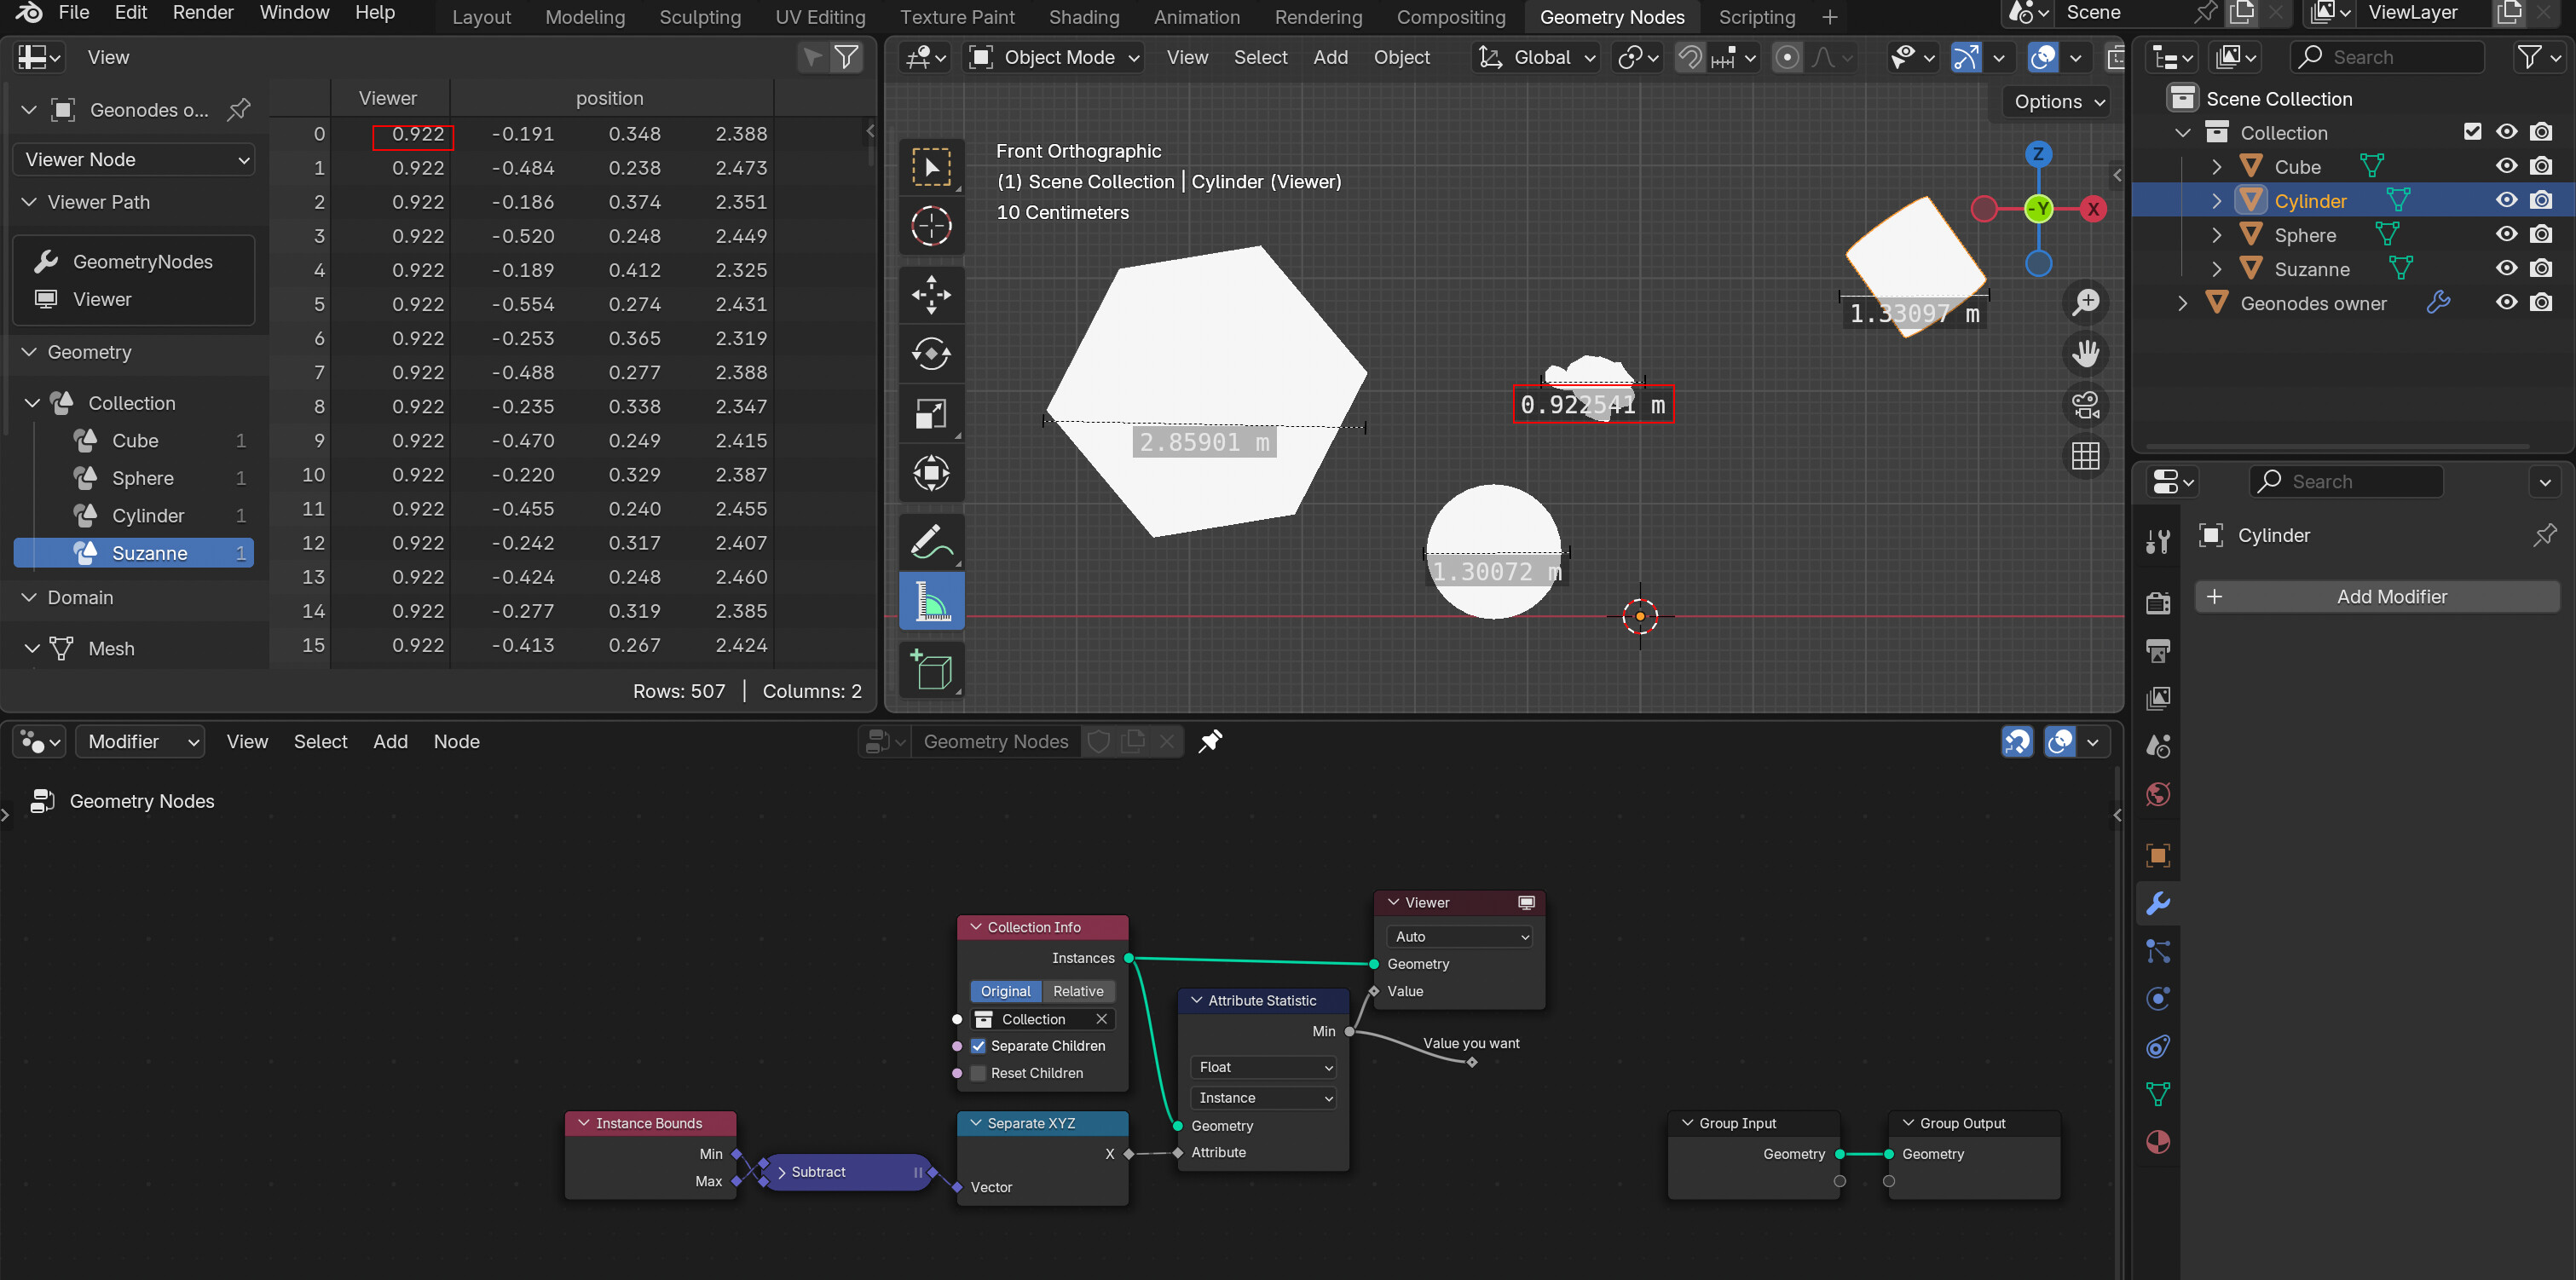Switch to the Scripting workspace tab
Image resolution: width=2576 pixels, height=1280 pixels.
1756,17
